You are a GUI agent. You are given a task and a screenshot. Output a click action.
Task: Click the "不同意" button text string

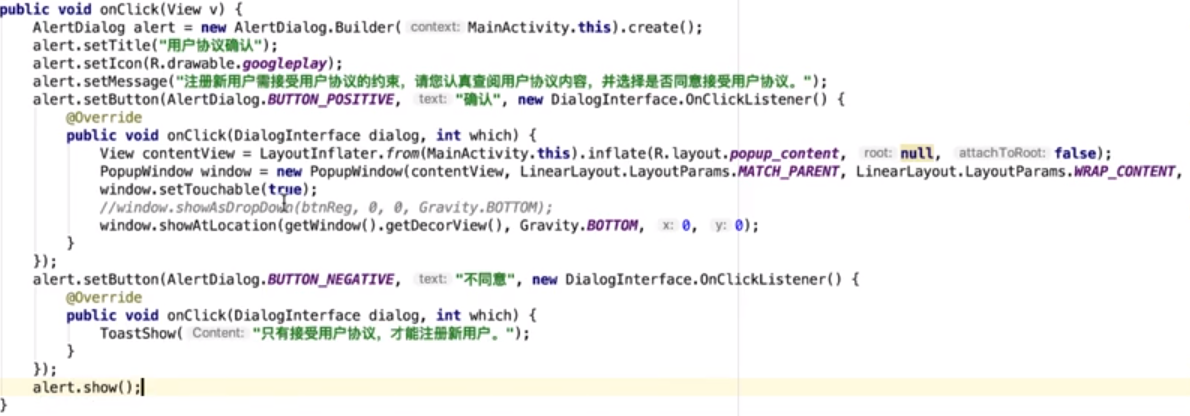pyautogui.click(x=486, y=279)
